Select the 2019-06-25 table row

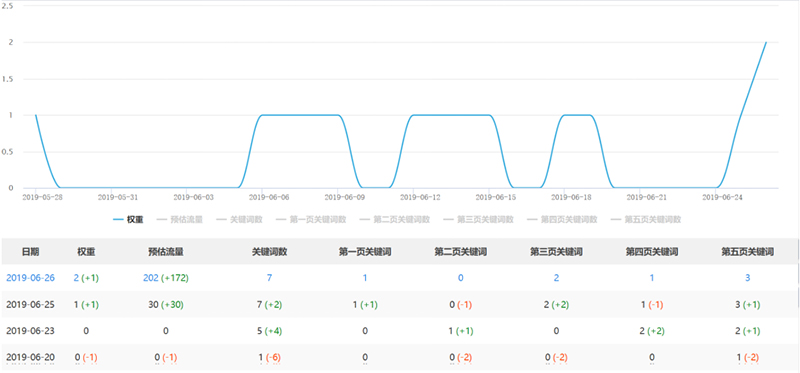pyautogui.click(x=399, y=305)
